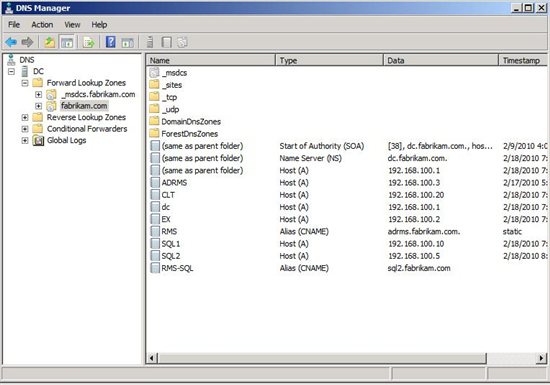550x385 pixels.
Task: Select the DNS root node icon
Action: [11, 60]
